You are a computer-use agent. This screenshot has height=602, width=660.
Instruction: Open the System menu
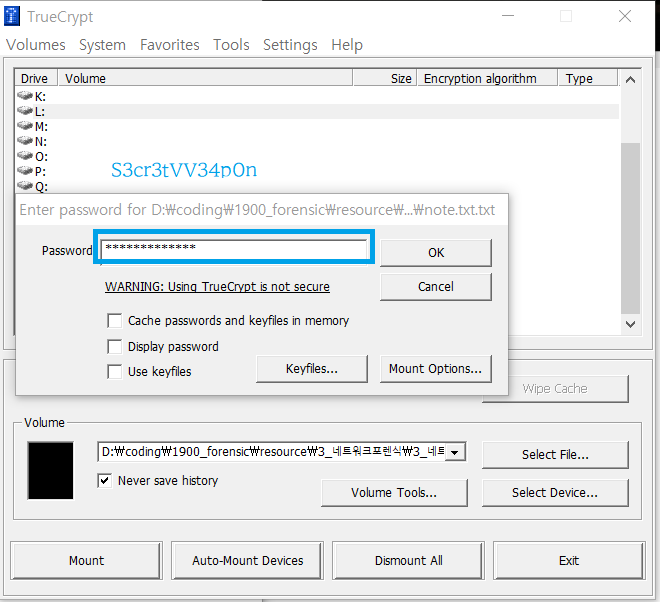pos(102,45)
